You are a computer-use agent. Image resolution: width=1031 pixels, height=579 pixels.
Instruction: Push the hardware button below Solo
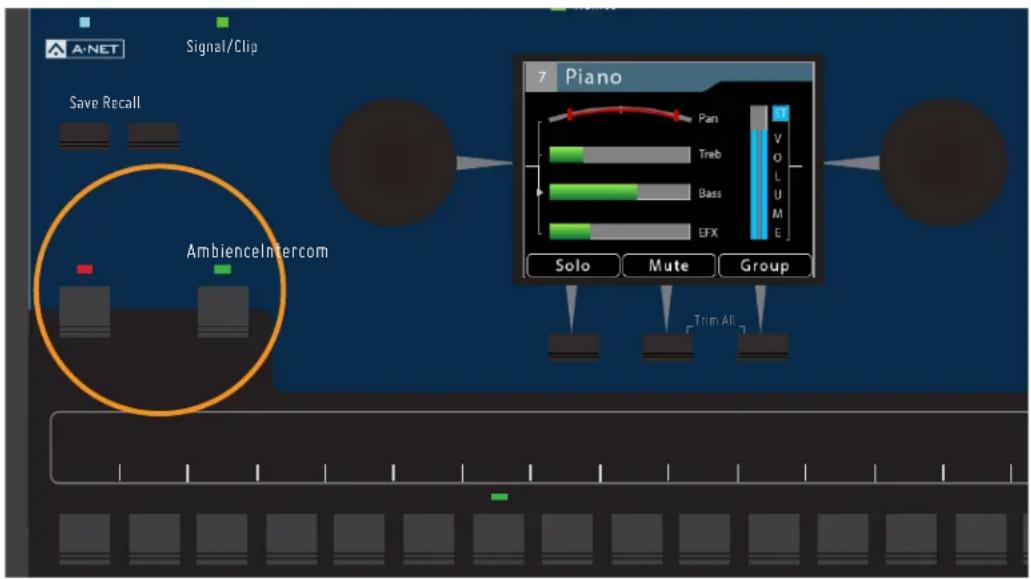click(x=573, y=346)
